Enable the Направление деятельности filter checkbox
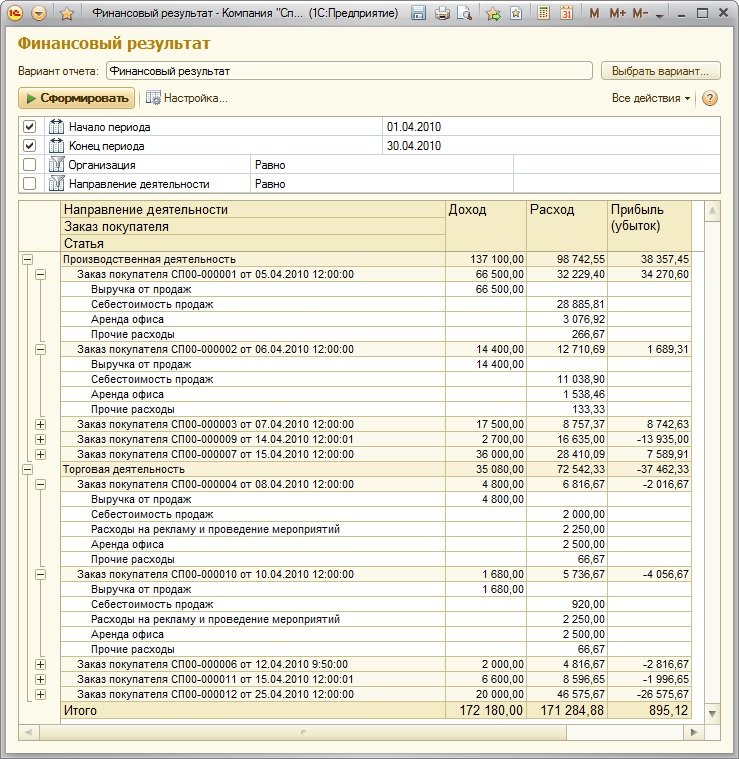 (29, 184)
